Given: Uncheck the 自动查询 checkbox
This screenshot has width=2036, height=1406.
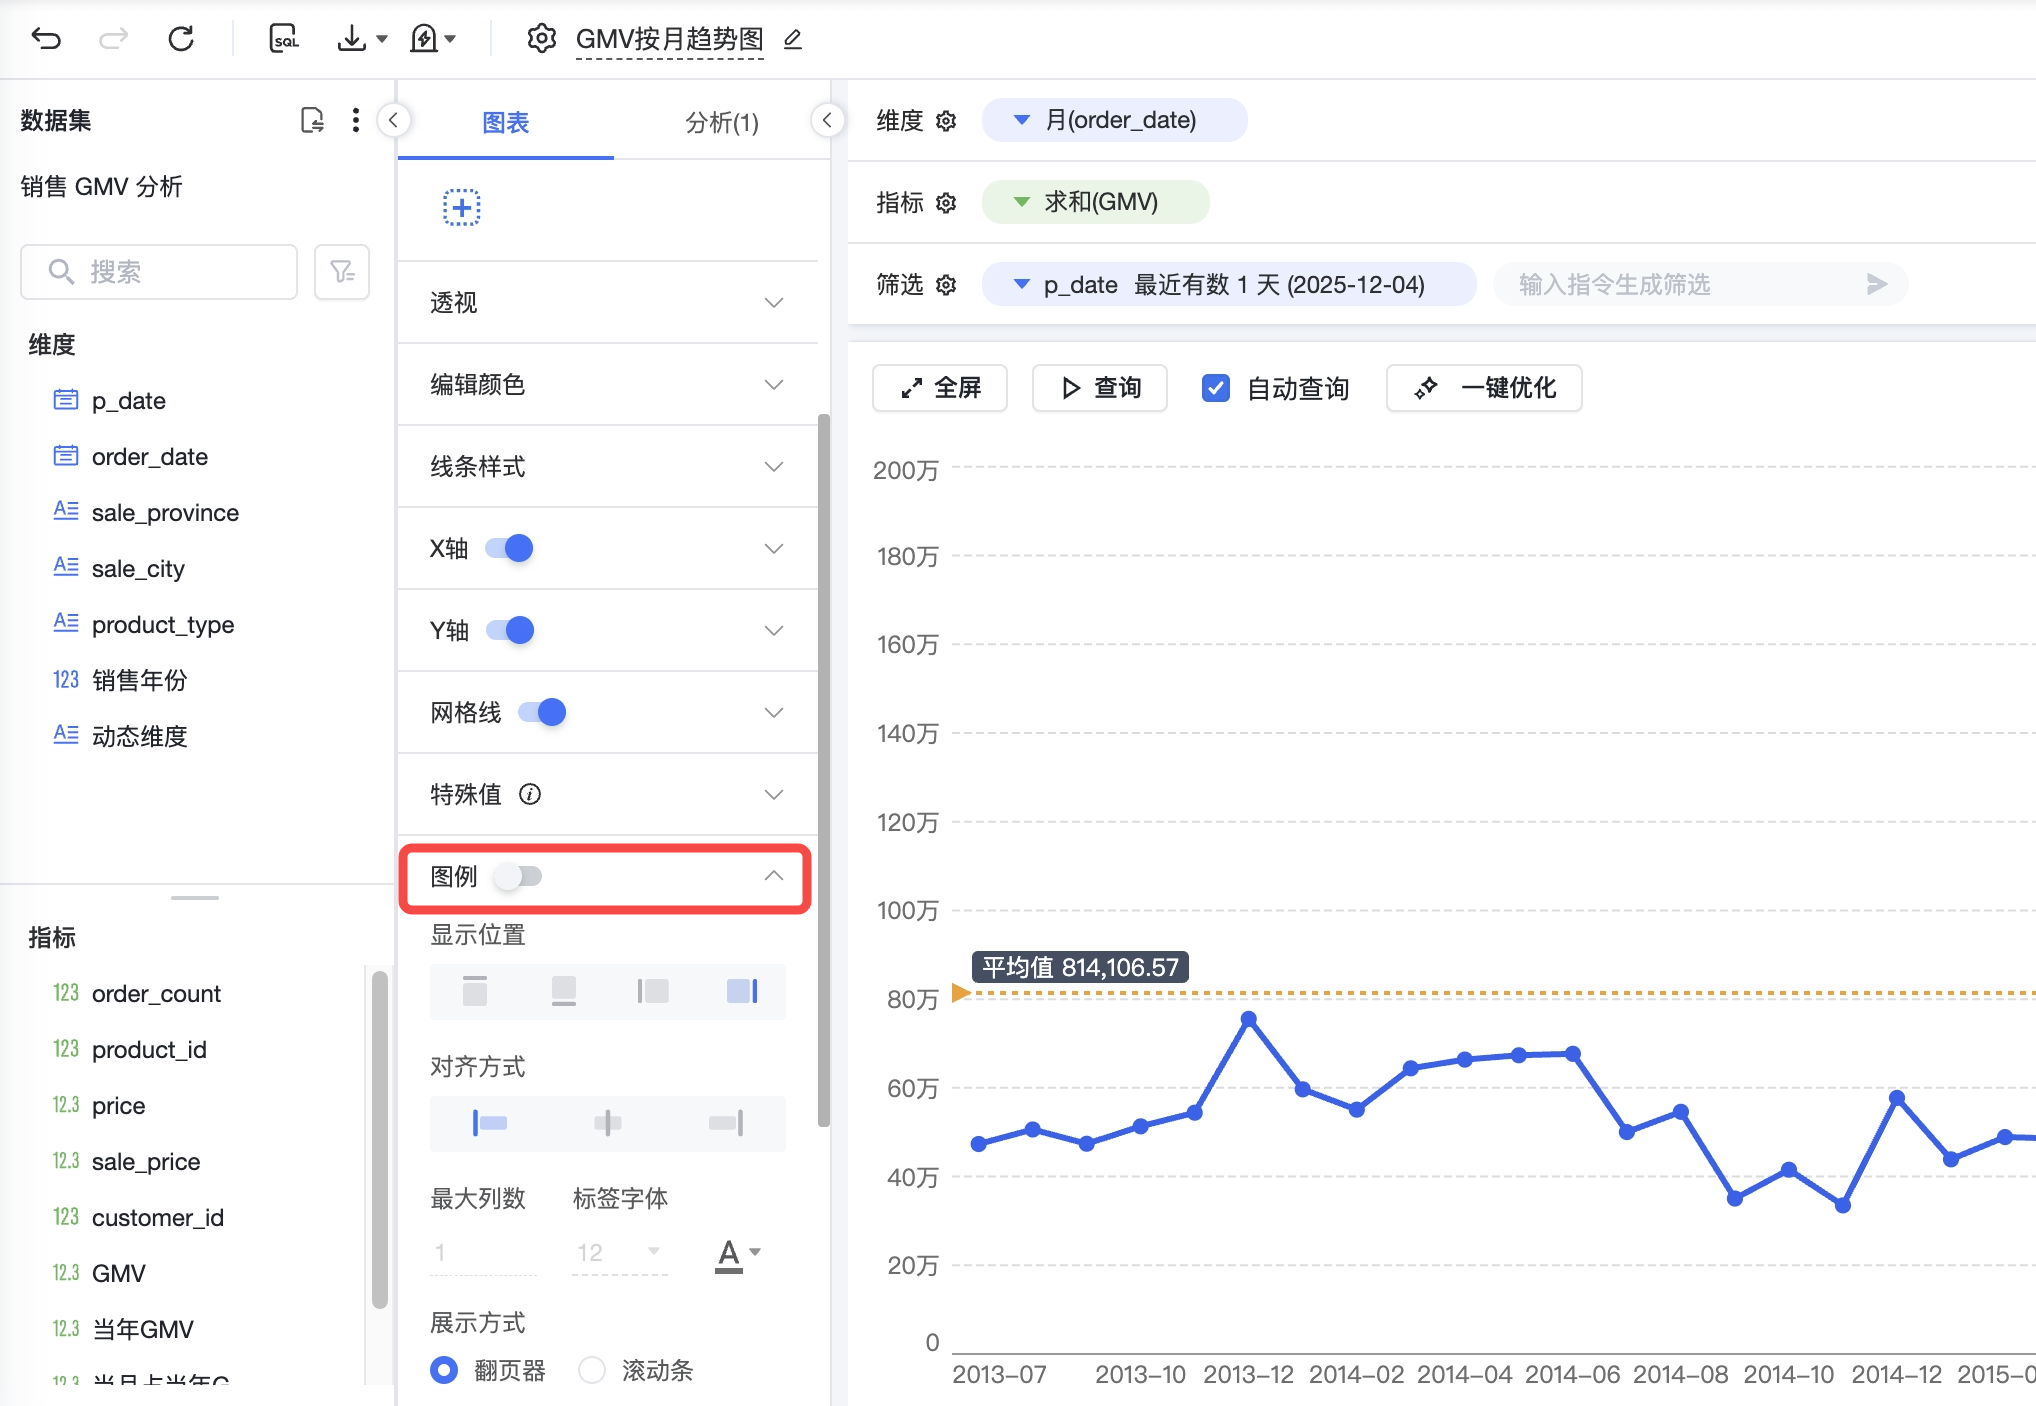Looking at the screenshot, I should point(1216,388).
